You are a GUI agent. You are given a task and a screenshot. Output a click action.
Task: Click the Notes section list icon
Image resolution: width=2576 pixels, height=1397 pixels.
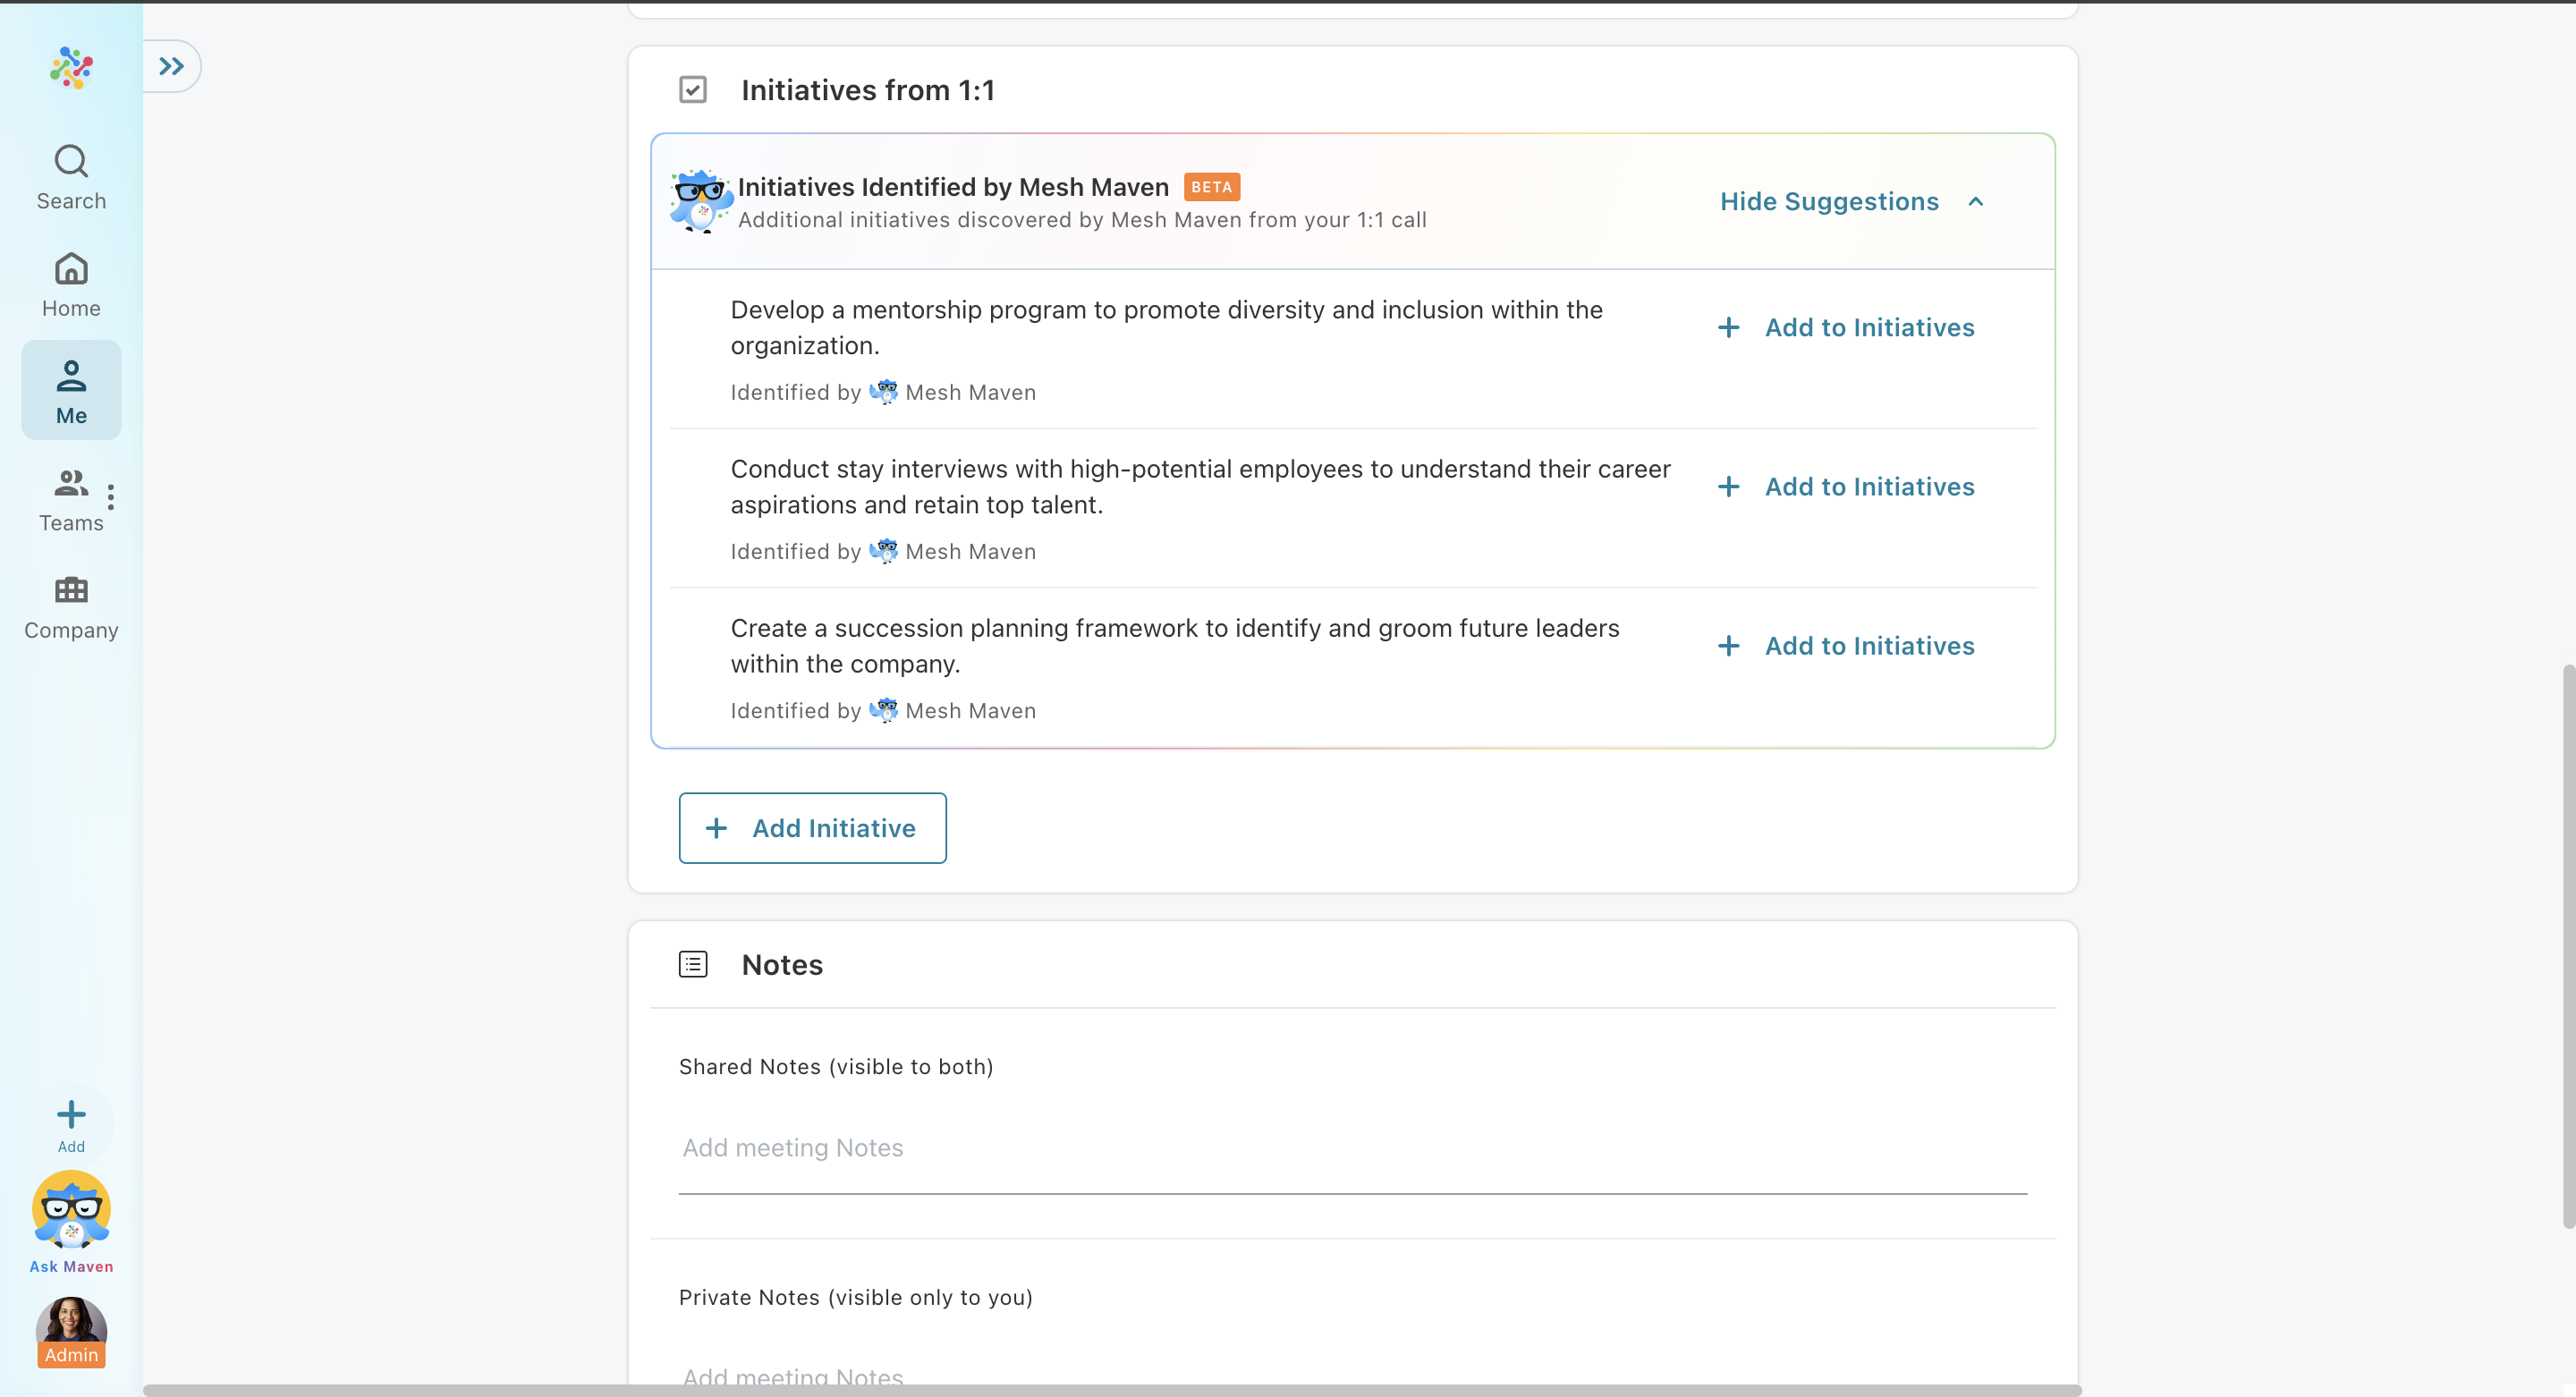pyautogui.click(x=693, y=964)
